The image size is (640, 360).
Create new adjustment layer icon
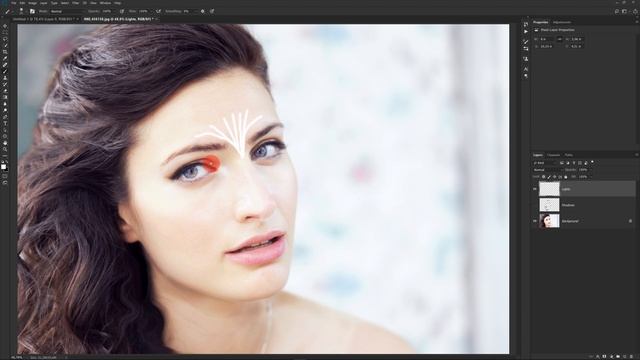click(x=611, y=357)
